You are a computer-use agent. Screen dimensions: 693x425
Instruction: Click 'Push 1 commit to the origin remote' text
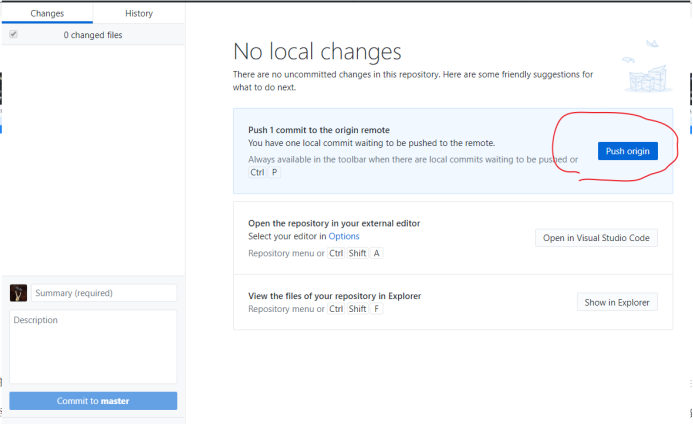(319, 130)
